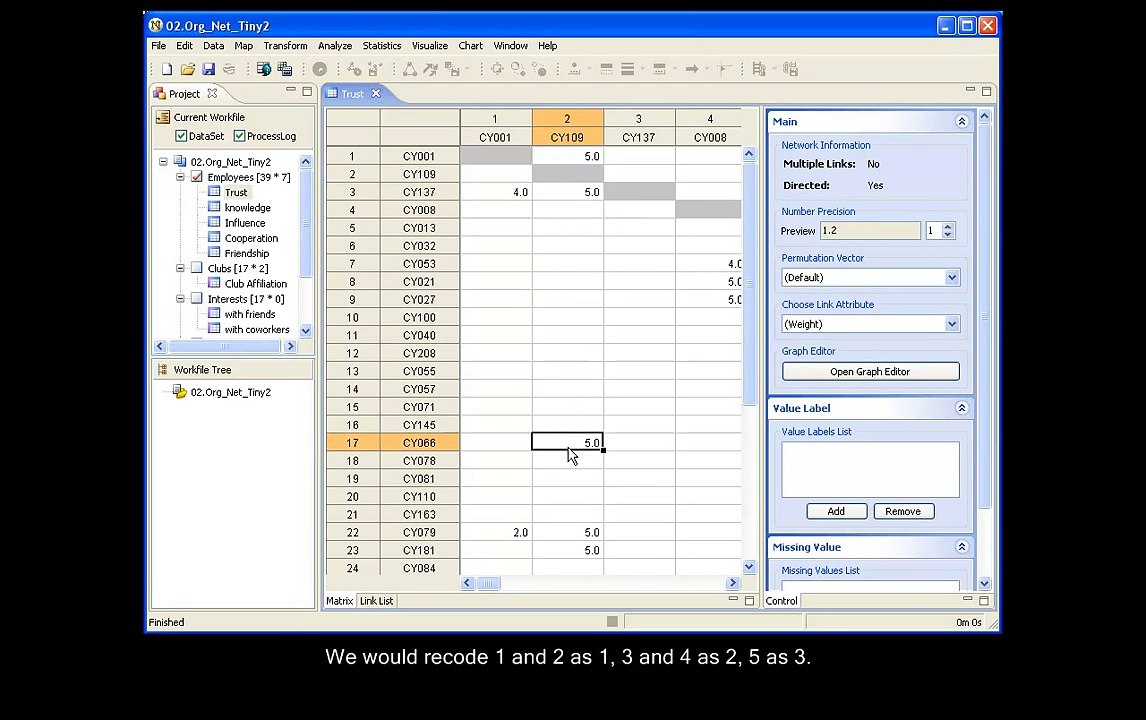Viewport: 1146px width, 720px height.
Task: Collapse the Value Label section
Action: point(962,408)
